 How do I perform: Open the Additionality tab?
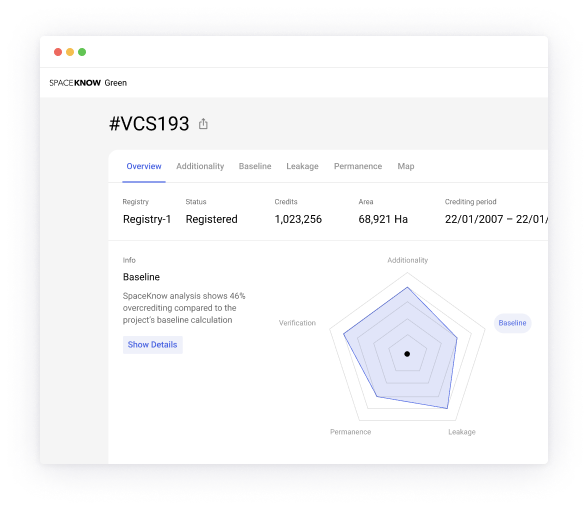pos(200,166)
